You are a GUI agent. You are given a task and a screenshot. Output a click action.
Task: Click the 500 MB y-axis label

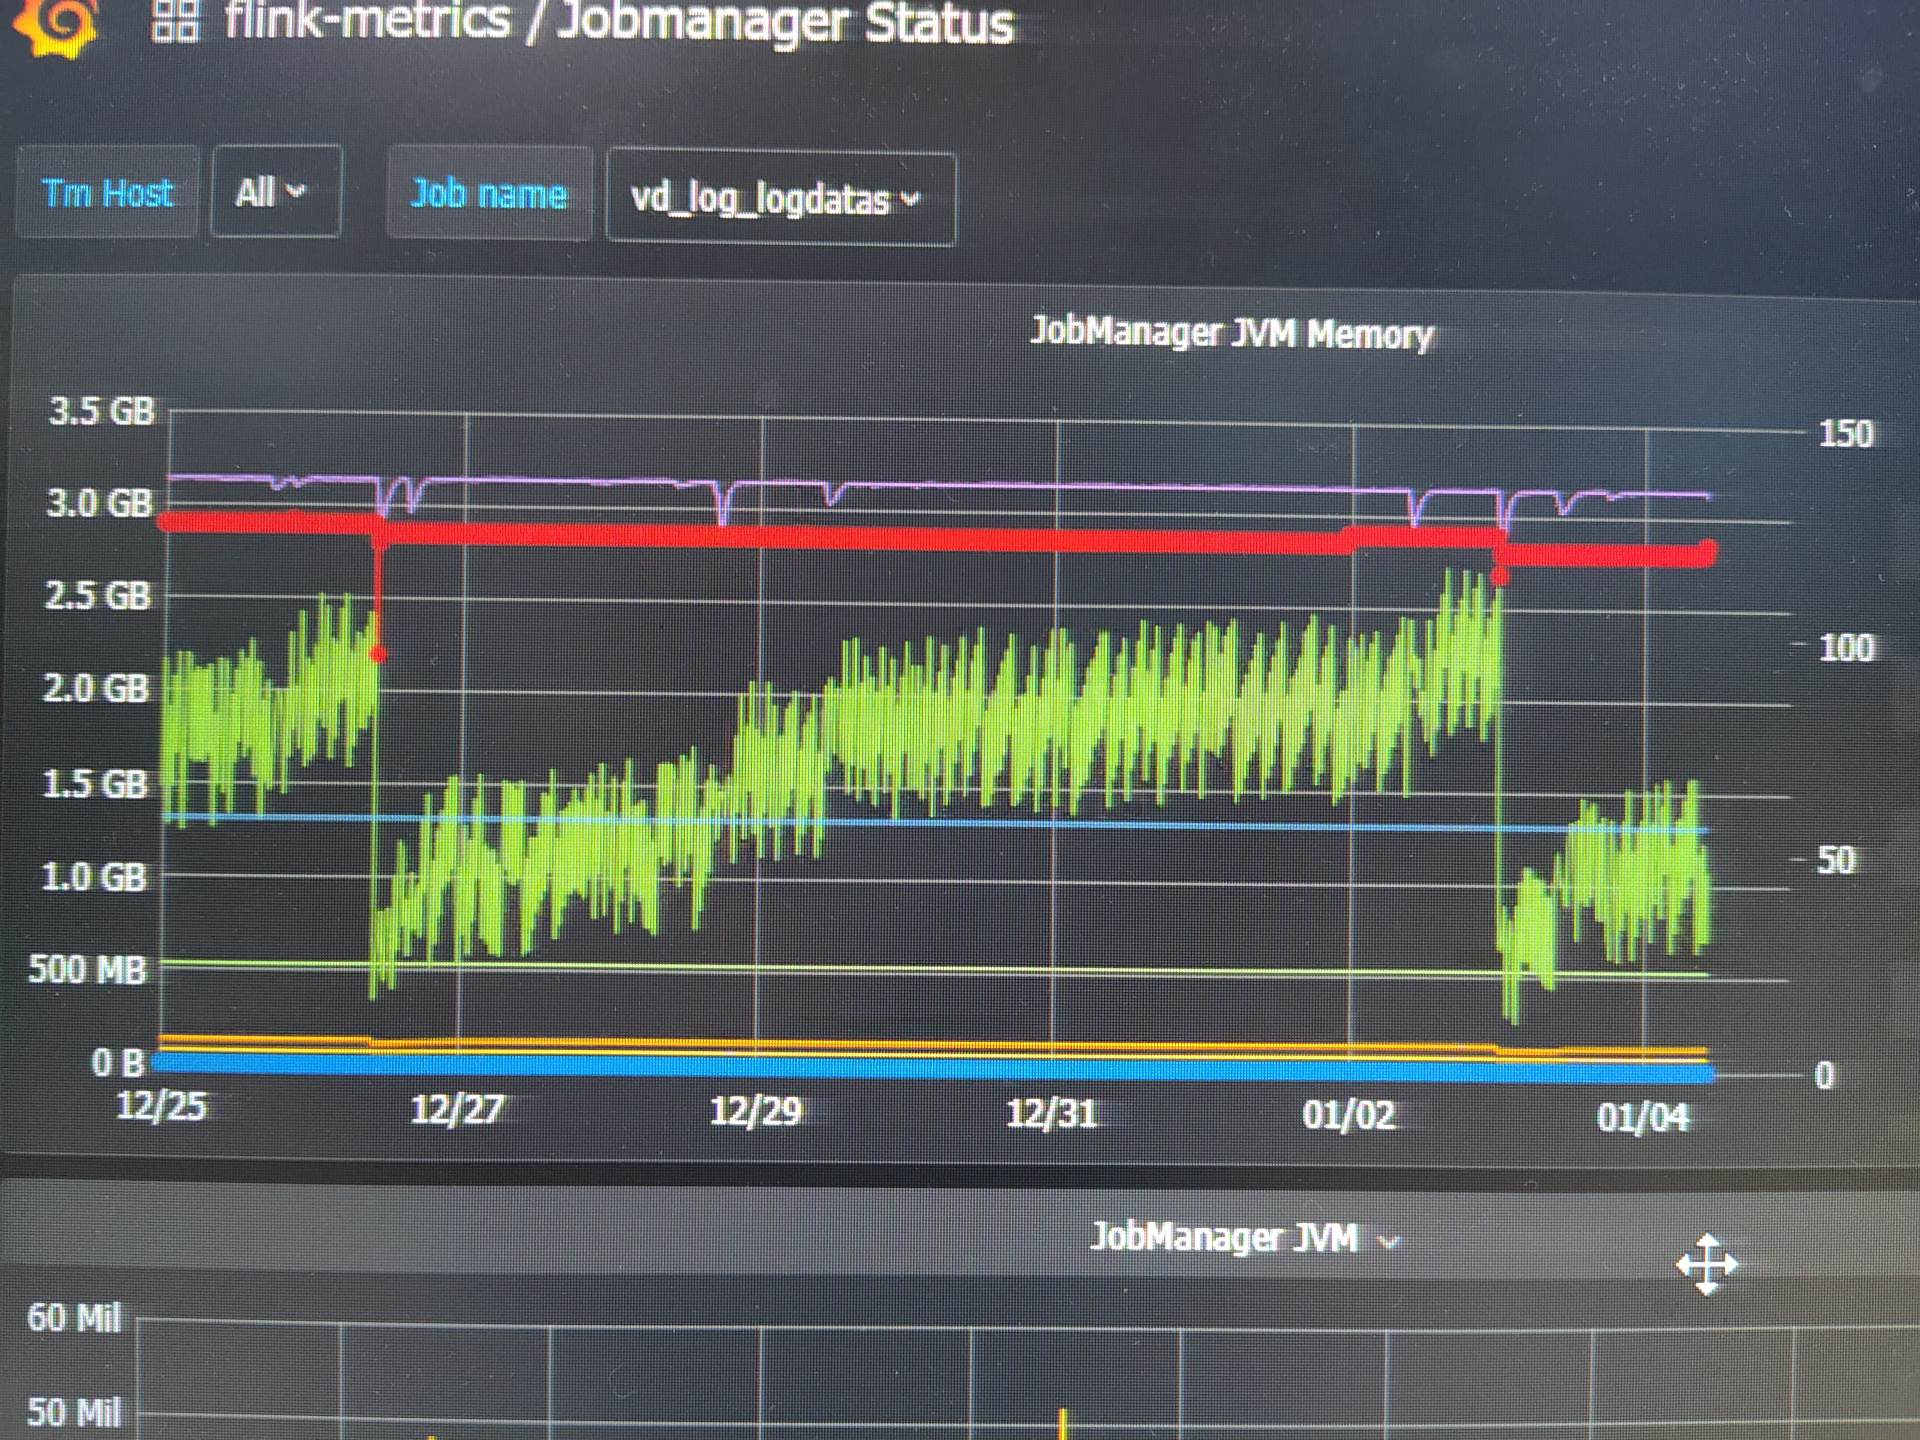click(87, 970)
